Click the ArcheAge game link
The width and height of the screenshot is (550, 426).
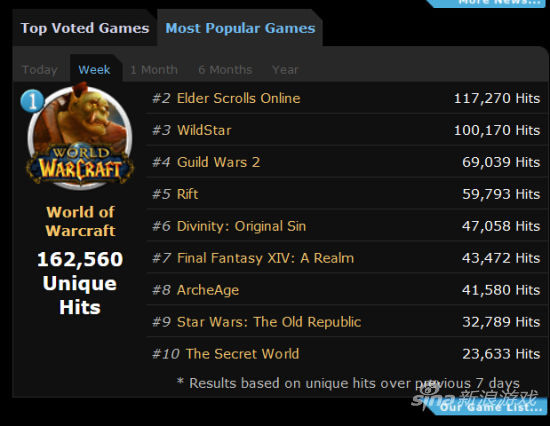[x=208, y=290]
